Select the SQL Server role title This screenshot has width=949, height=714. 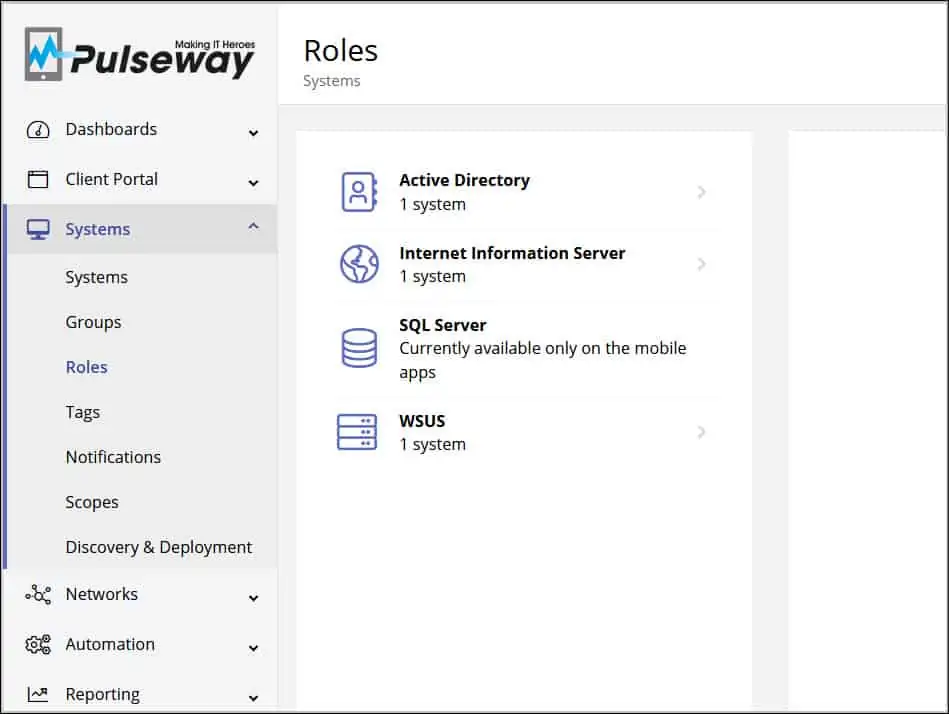point(442,326)
